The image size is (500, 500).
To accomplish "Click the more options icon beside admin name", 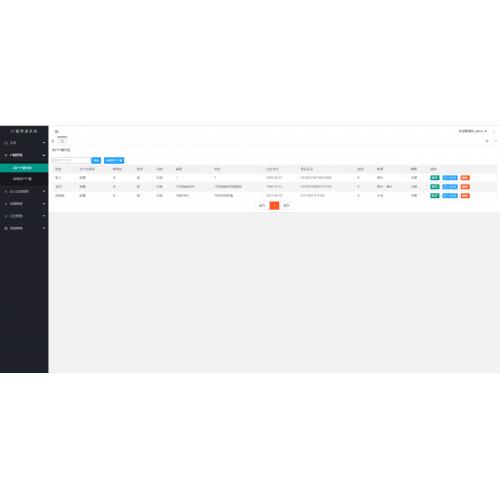I will click(x=494, y=131).
